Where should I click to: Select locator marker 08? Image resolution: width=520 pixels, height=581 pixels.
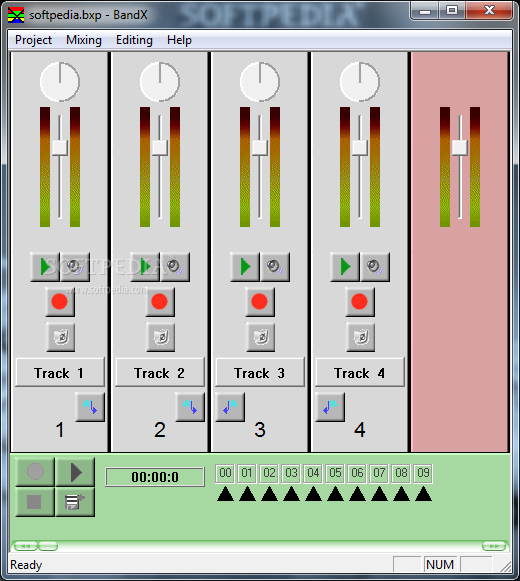point(401,473)
